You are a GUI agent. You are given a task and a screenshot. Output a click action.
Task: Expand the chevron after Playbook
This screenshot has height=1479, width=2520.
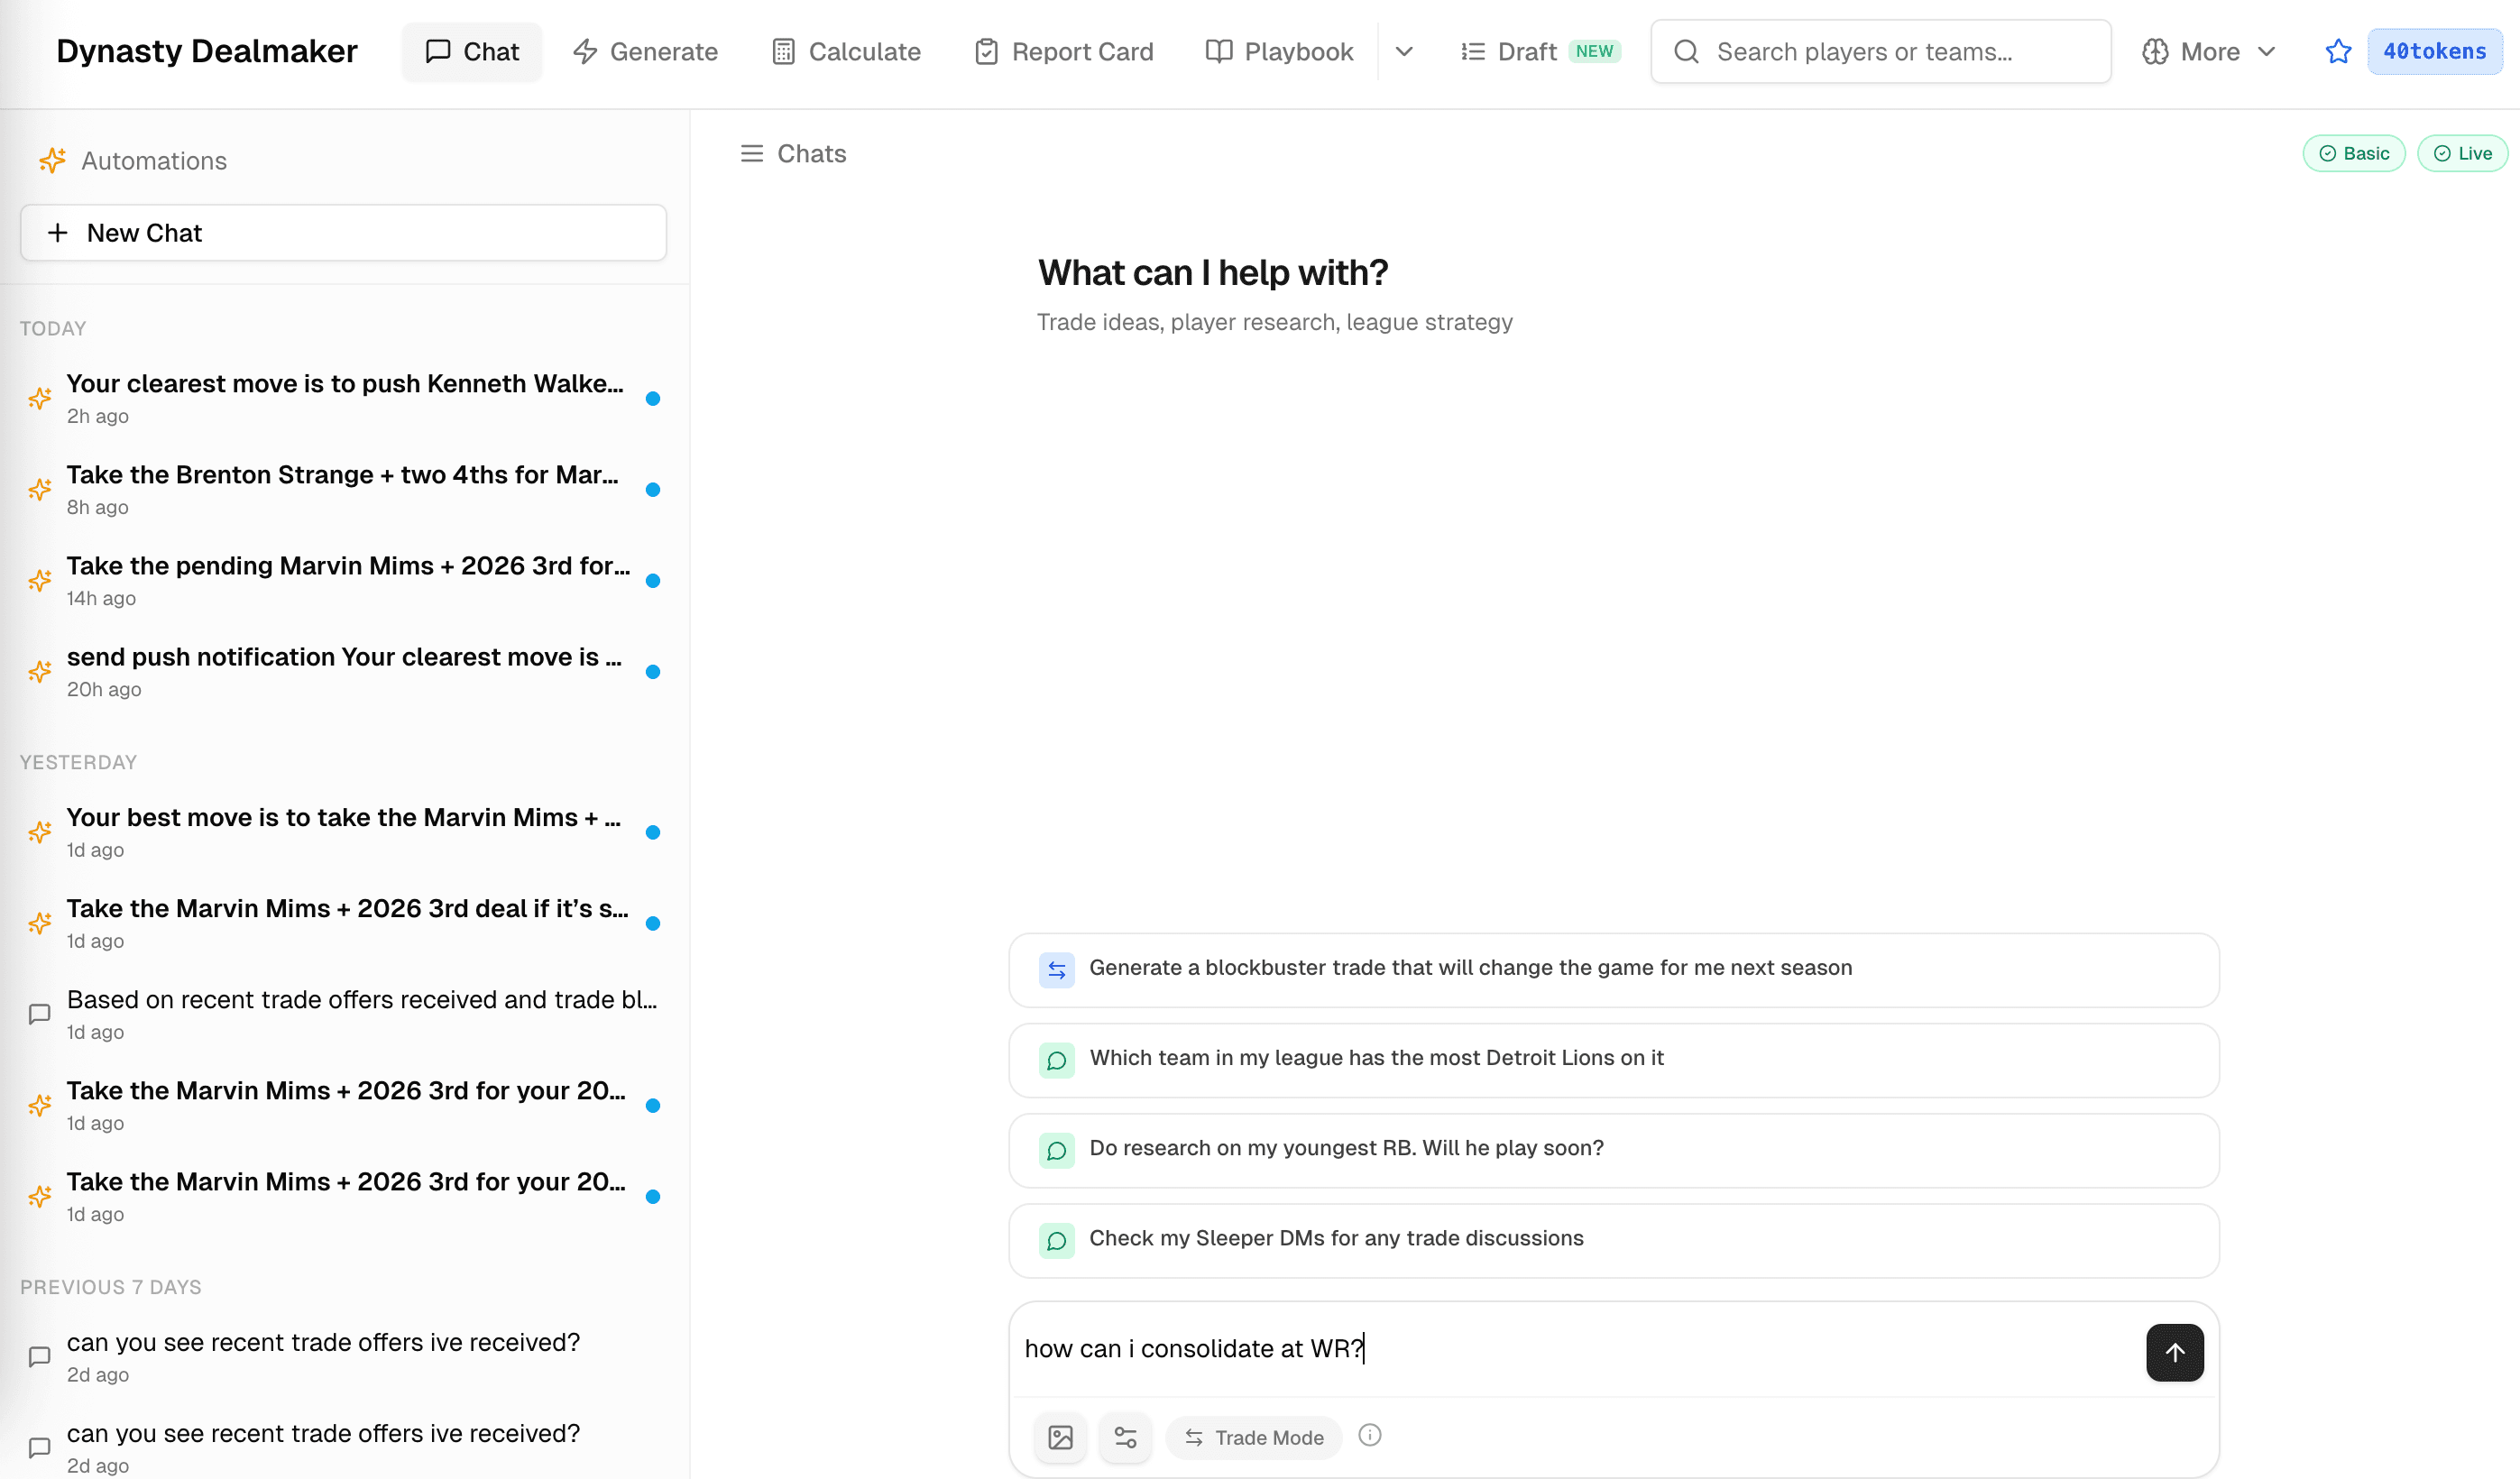click(1403, 51)
